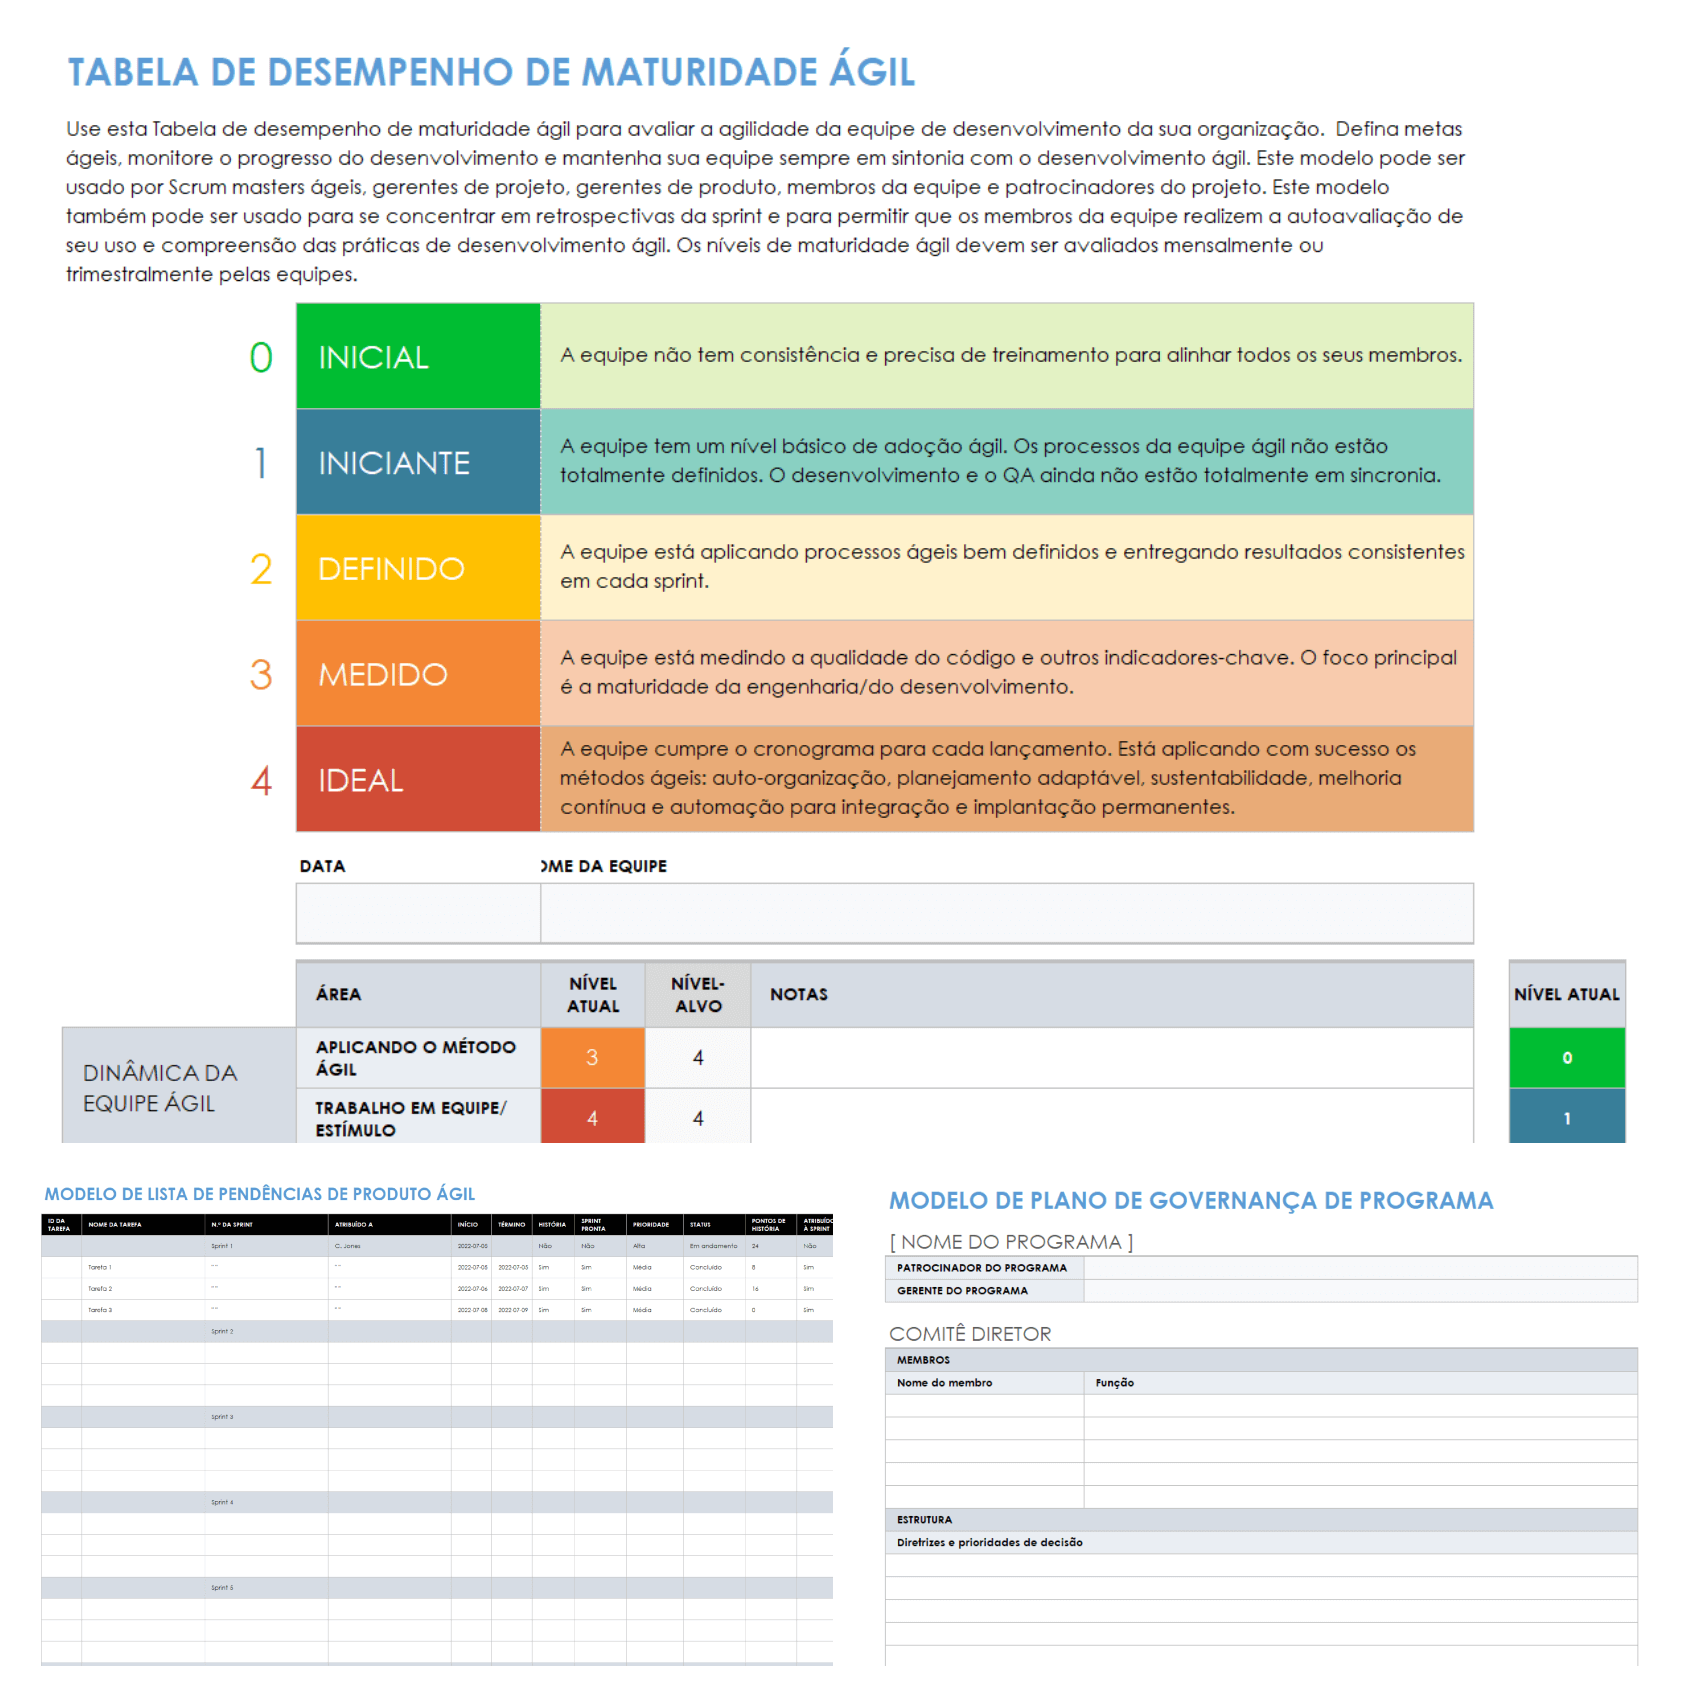The image size is (1700, 1700).
Task: Click target level 4 in TRABALHO EM EQUIPE row
Action: (x=698, y=1117)
